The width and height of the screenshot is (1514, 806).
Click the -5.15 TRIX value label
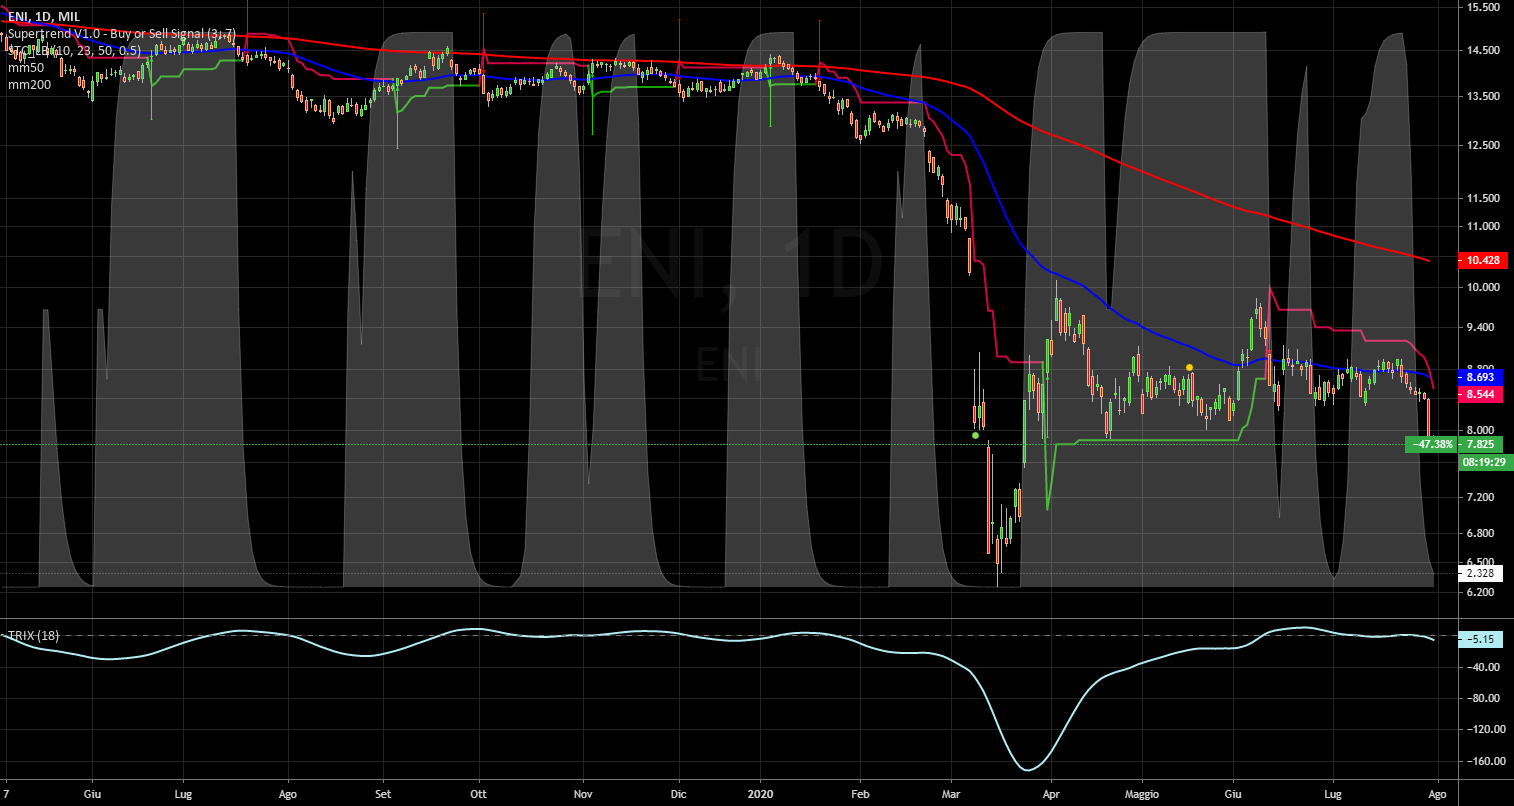(1481, 639)
